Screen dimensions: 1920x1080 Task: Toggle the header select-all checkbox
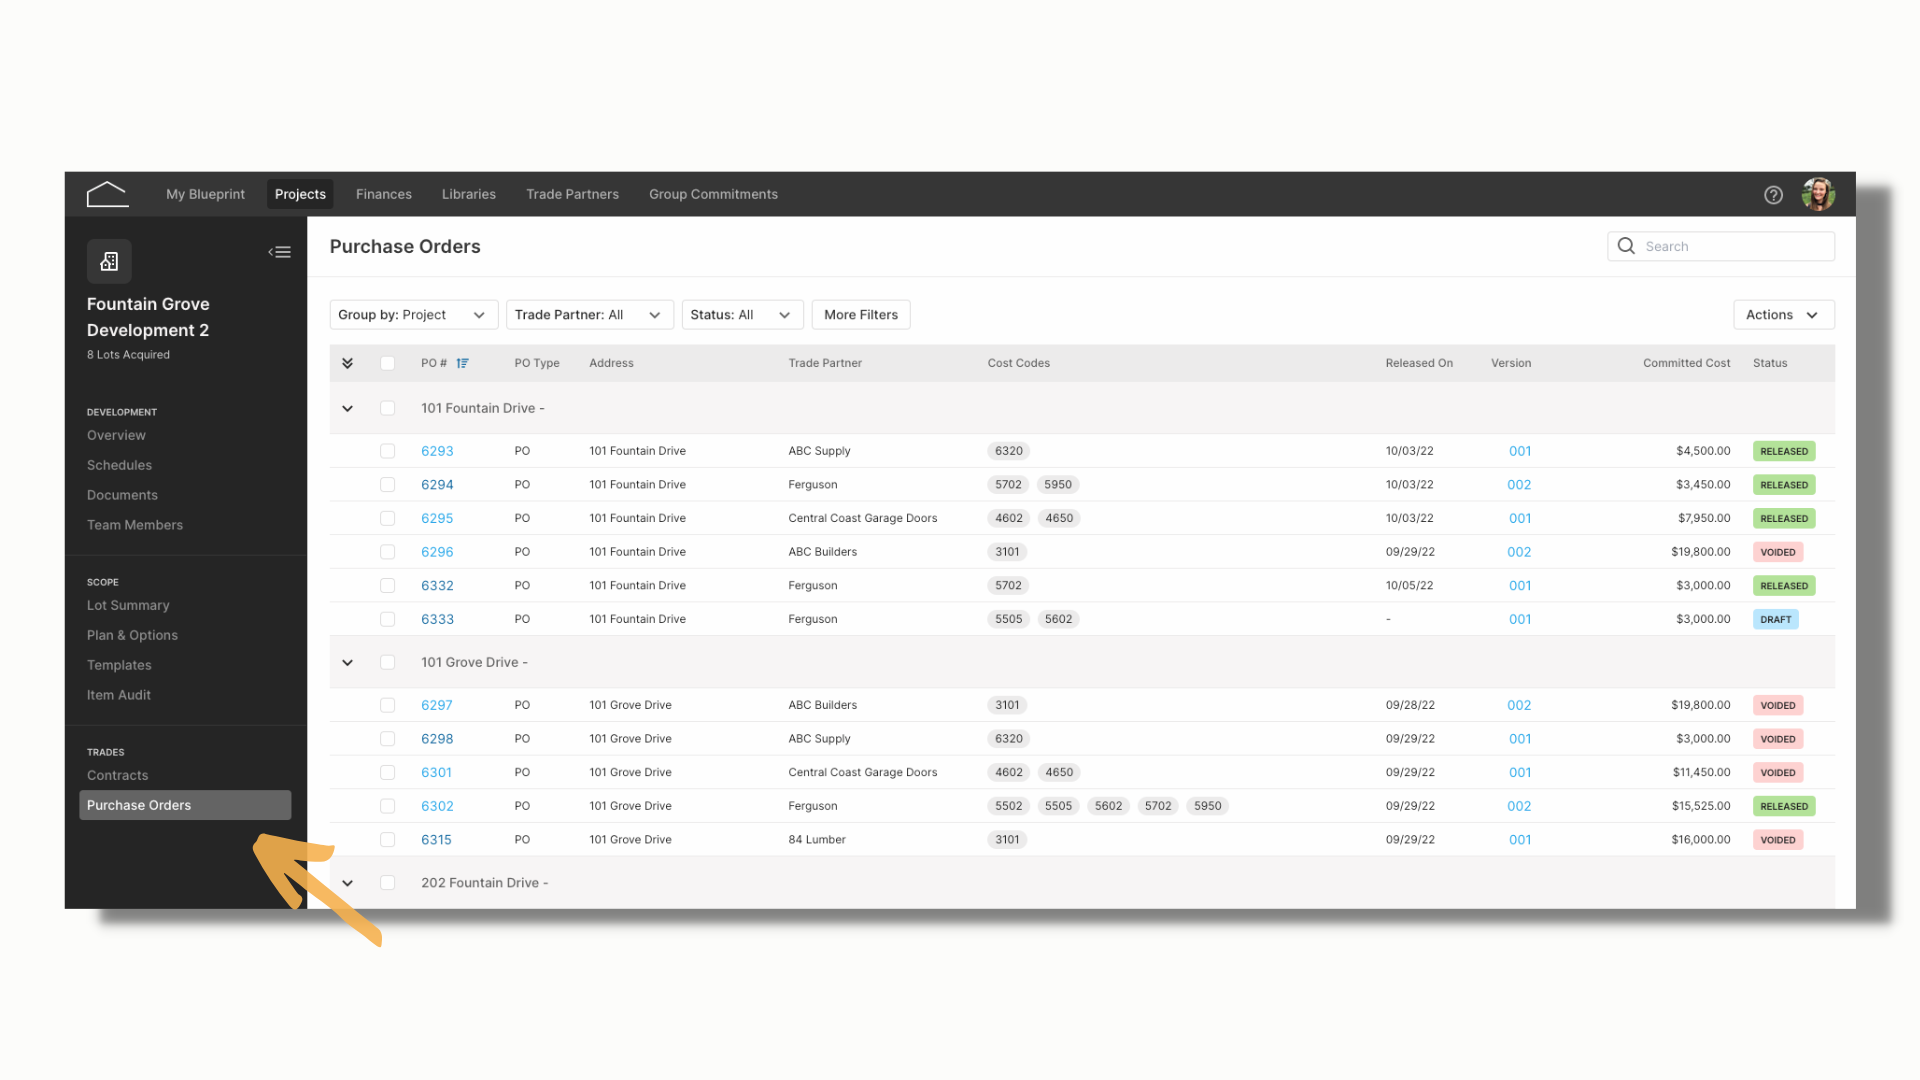coord(387,363)
